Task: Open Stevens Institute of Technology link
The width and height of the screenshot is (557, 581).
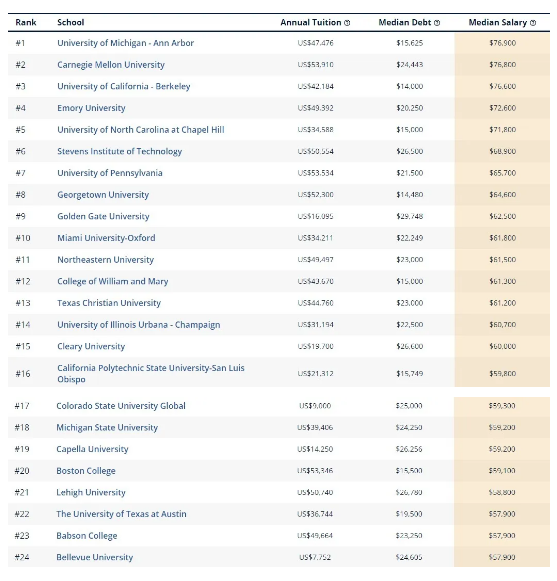Action: click(119, 152)
